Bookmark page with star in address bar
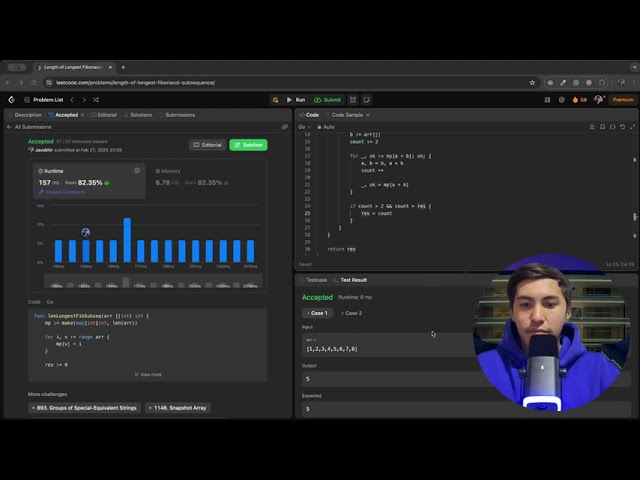The image size is (640, 480). (532, 82)
